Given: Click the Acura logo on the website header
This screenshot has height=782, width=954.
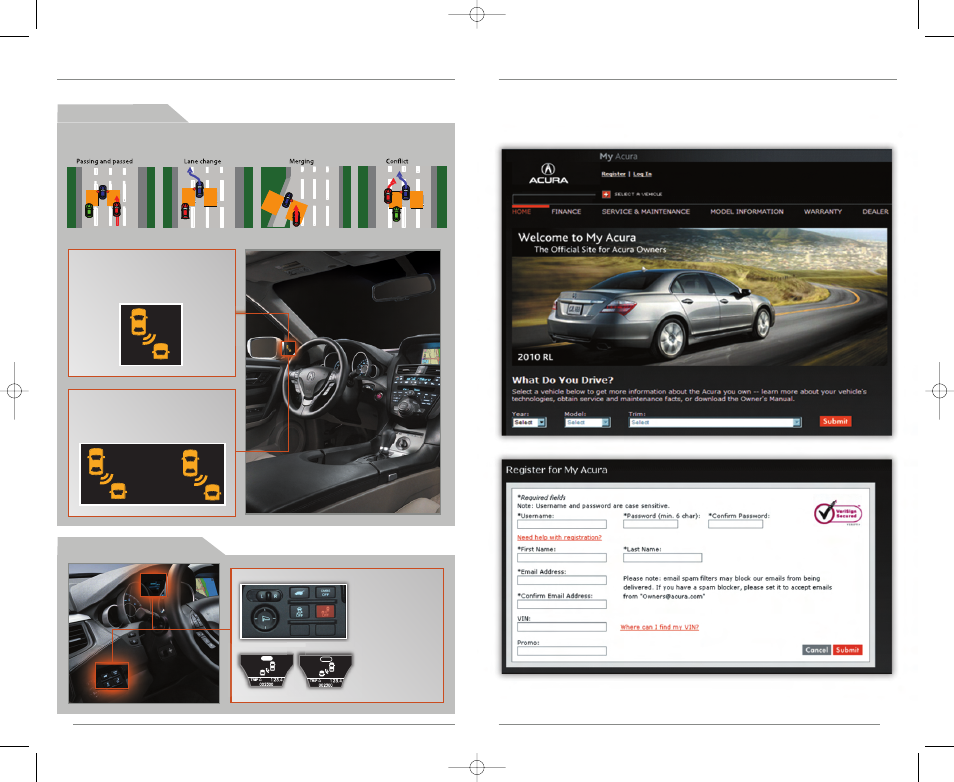Looking at the screenshot, I should pos(548,174).
